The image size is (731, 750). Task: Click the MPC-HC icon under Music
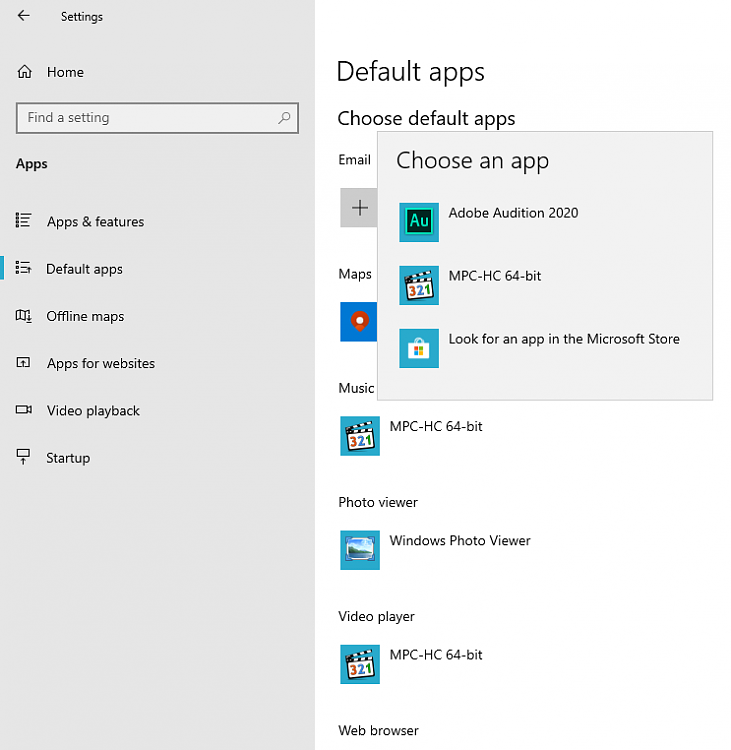click(360, 436)
